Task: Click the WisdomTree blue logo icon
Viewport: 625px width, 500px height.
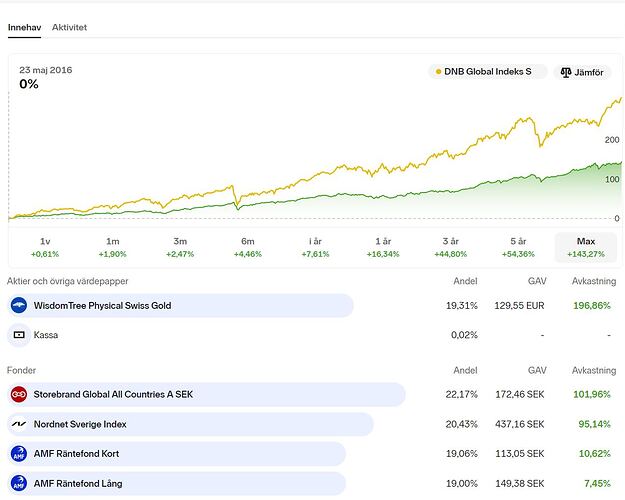Action: click(x=19, y=306)
